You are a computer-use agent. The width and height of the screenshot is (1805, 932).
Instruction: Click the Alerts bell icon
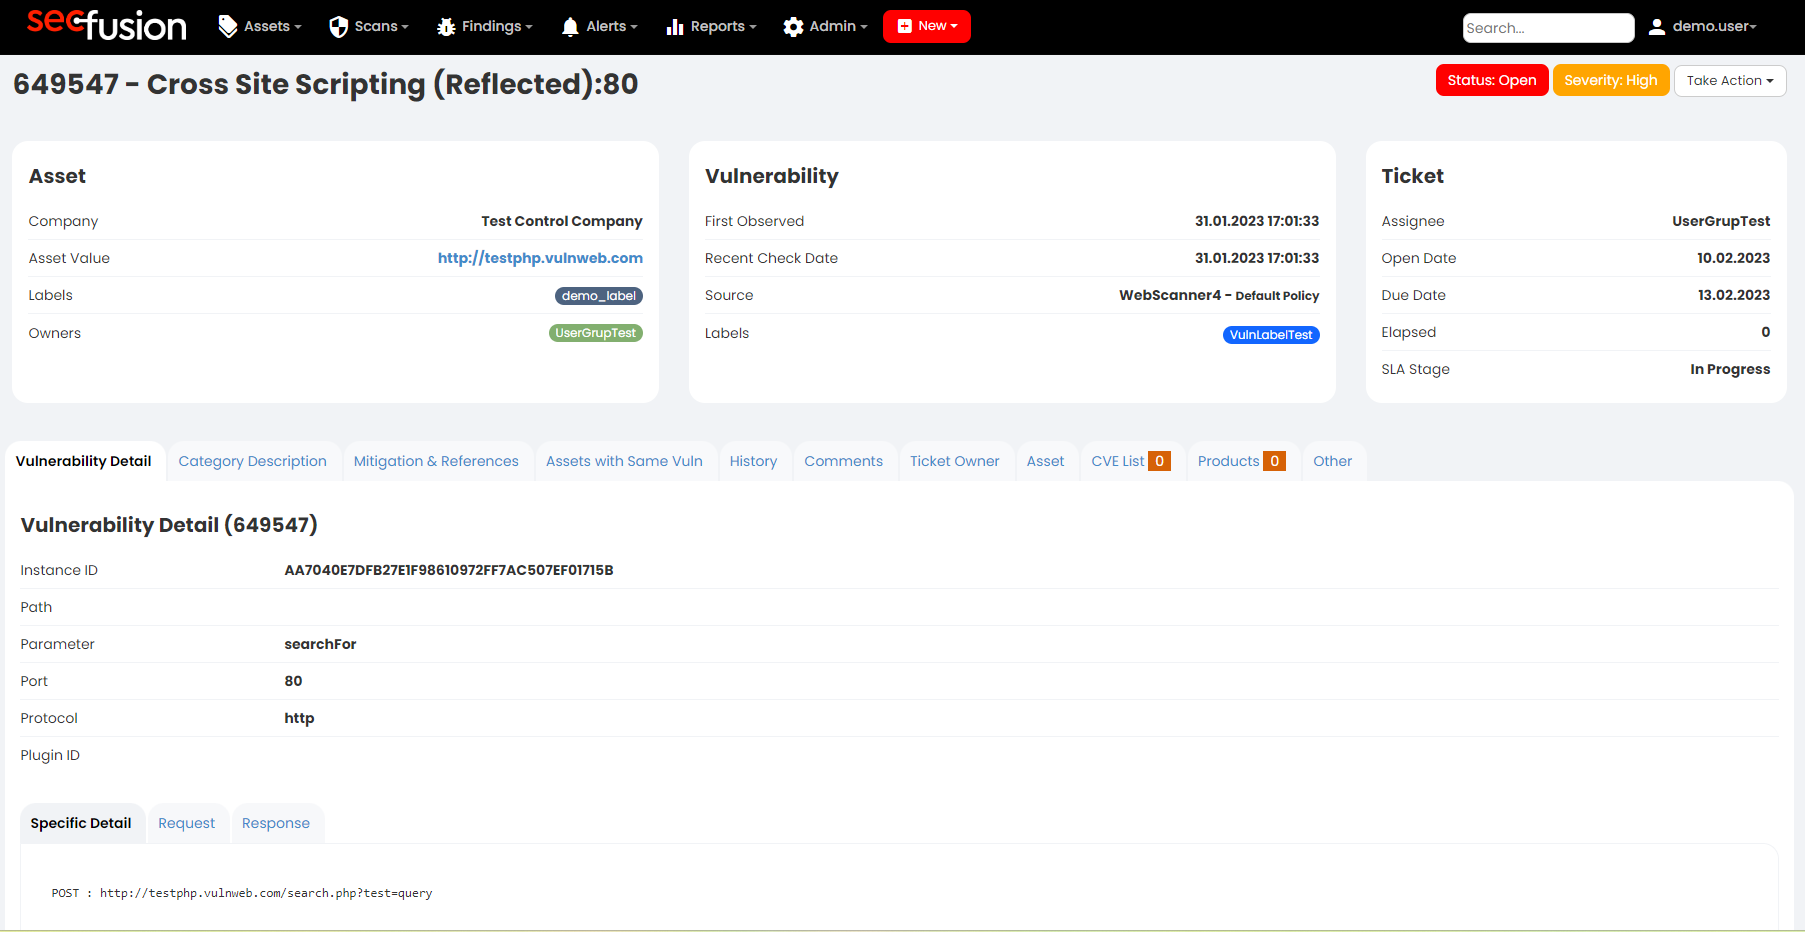point(570,27)
